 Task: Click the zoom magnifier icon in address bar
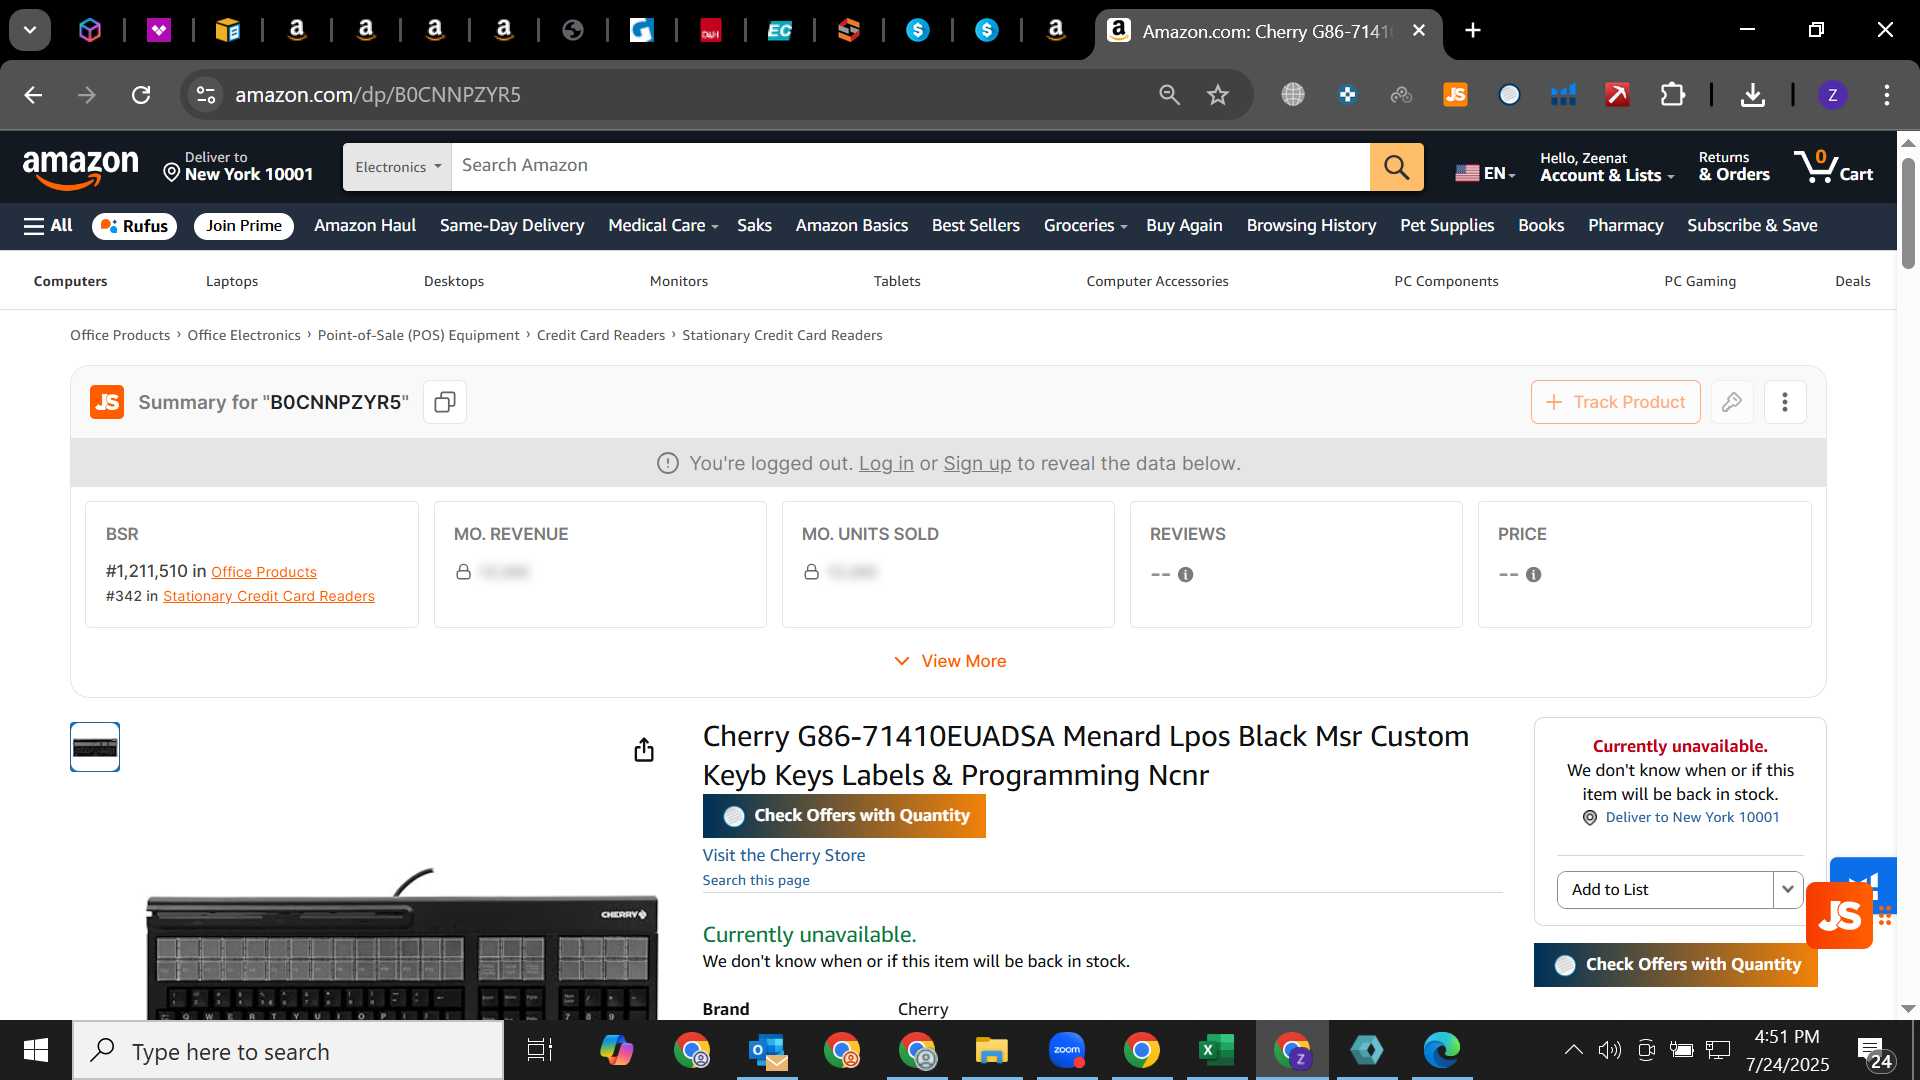[1169, 95]
